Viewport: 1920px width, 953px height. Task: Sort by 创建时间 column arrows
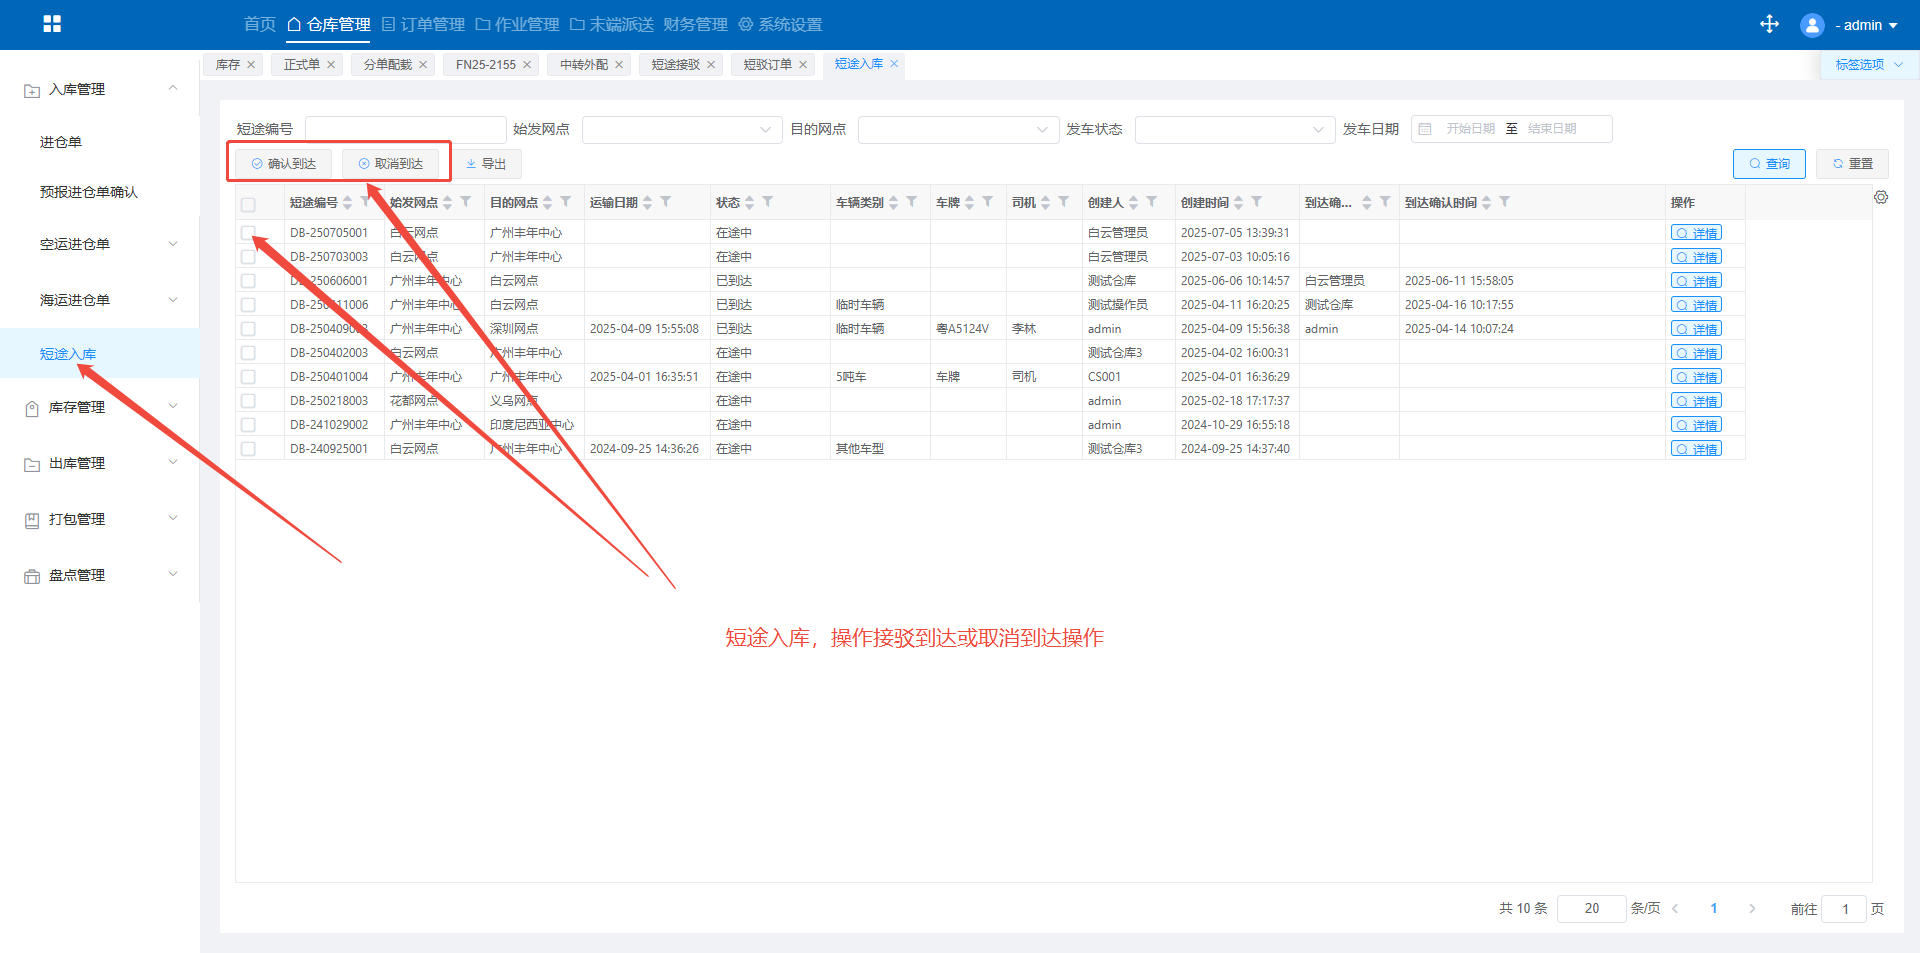click(1239, 203)
